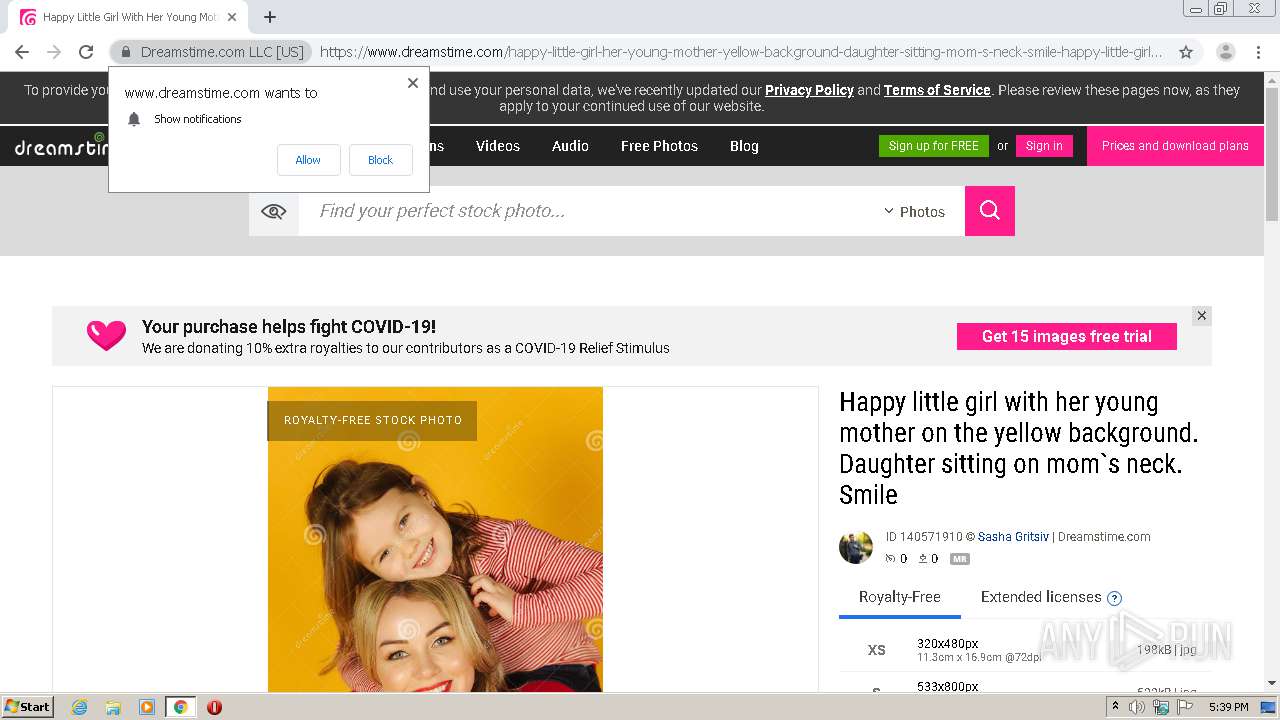
Task: Open the Photos search type dropdown
Action: 914,212
